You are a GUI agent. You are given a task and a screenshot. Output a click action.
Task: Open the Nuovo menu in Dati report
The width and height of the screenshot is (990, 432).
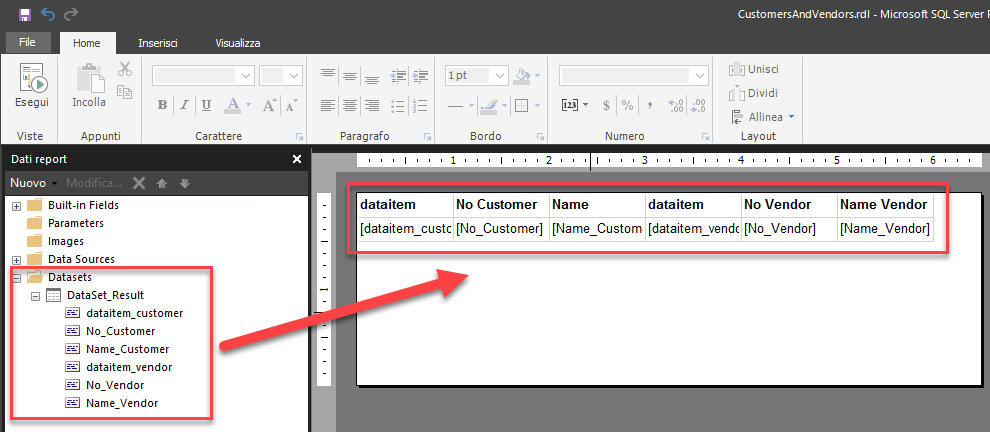(33, 183)
